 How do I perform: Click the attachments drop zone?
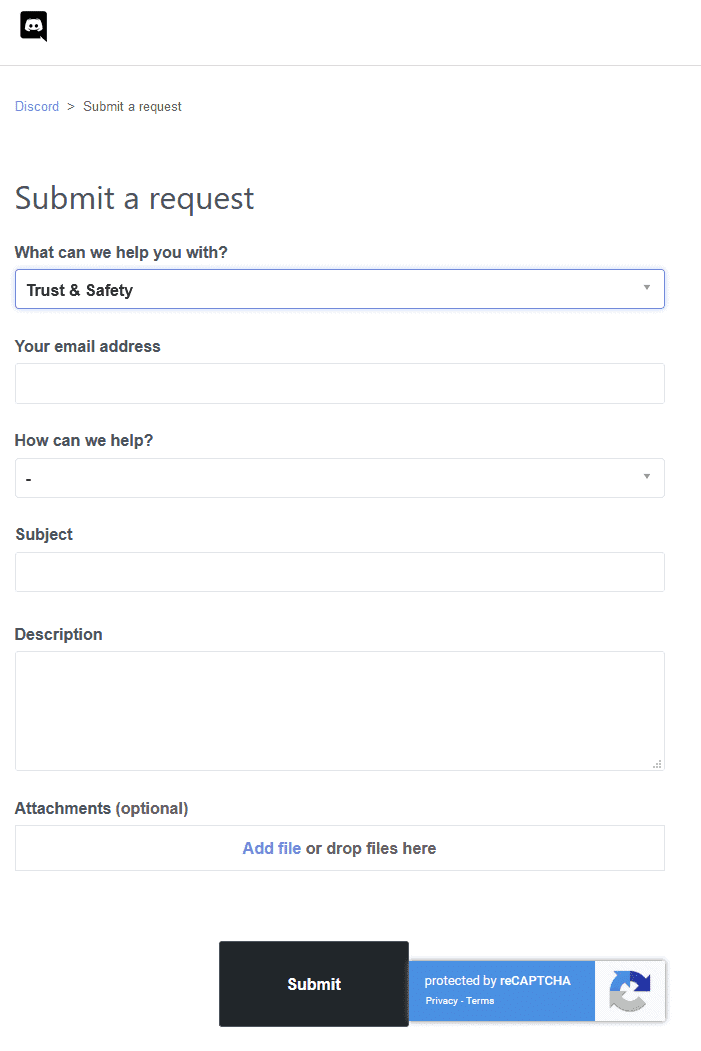pyautogui.click(x=340, y=847)
